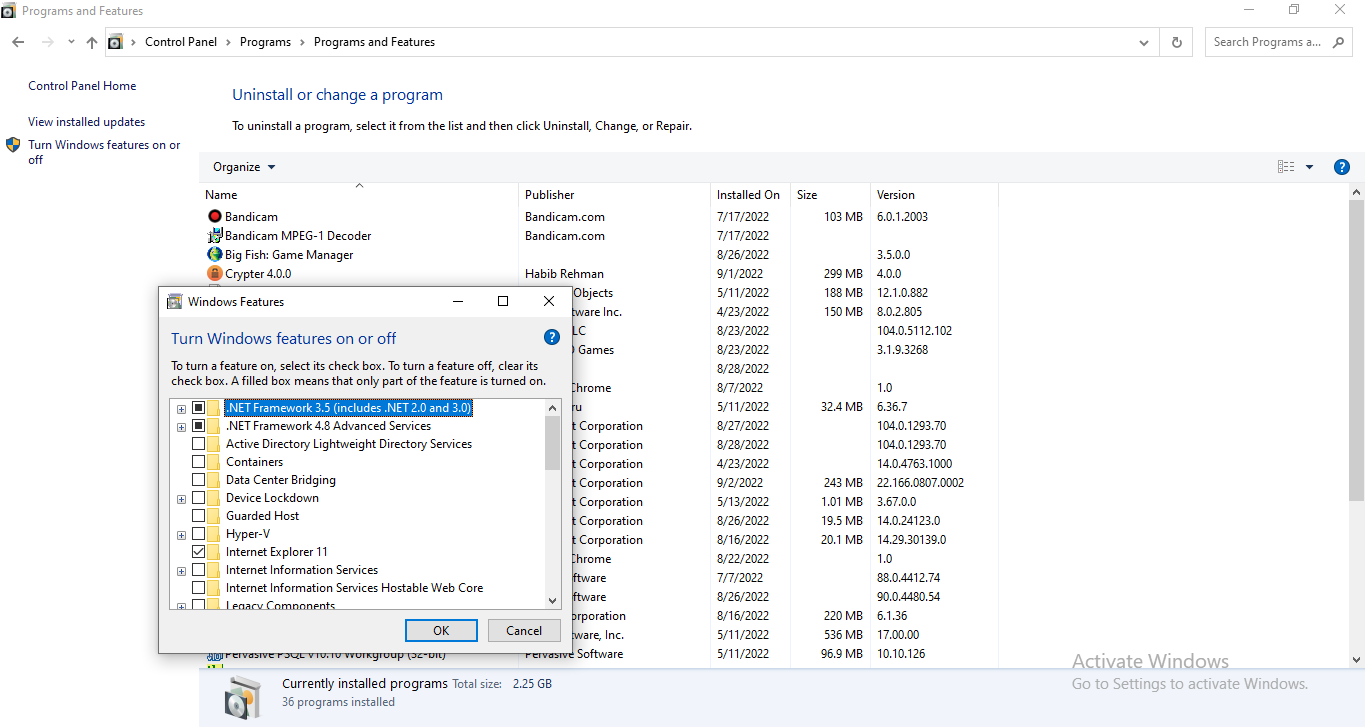The image size is (1365, 727).
Task: Click Turn Windows features on or off link
Action: 104,152
